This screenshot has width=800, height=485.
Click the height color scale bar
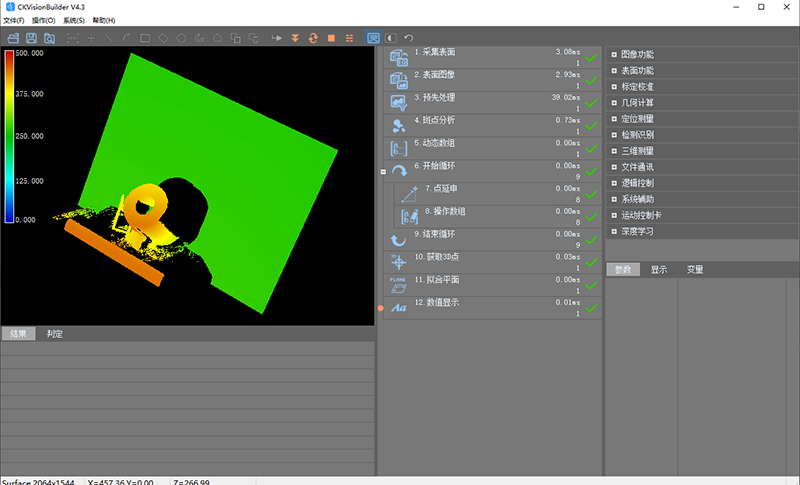point(9,135)
